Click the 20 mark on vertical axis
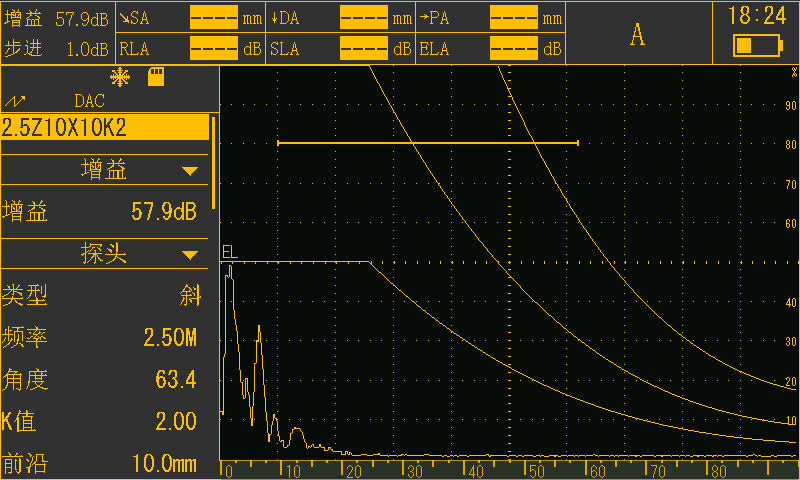The height and width of the screenshot is (480, 800). (791, 382)
